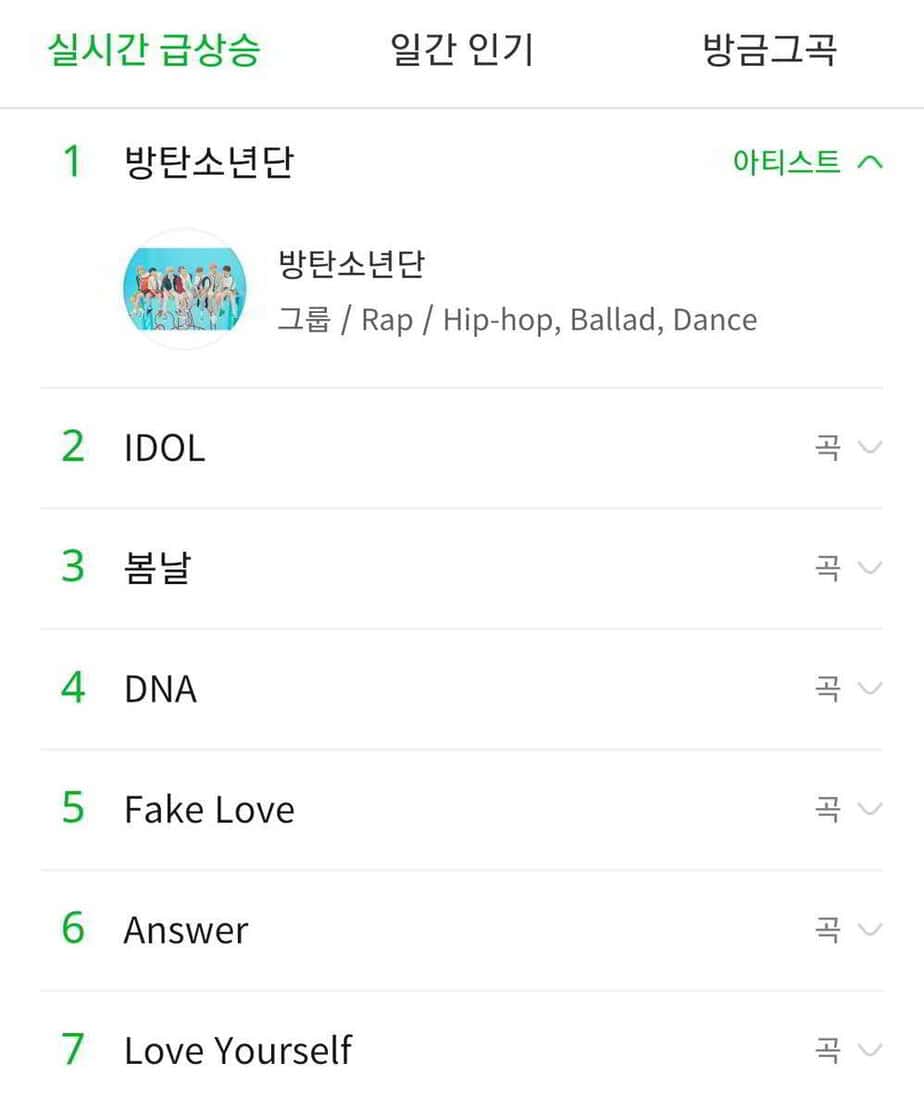This screenshot has height=1110, width=924.
Task: Expand the Love Yourself entry chevron
Action: click(x=870, y=1050)
